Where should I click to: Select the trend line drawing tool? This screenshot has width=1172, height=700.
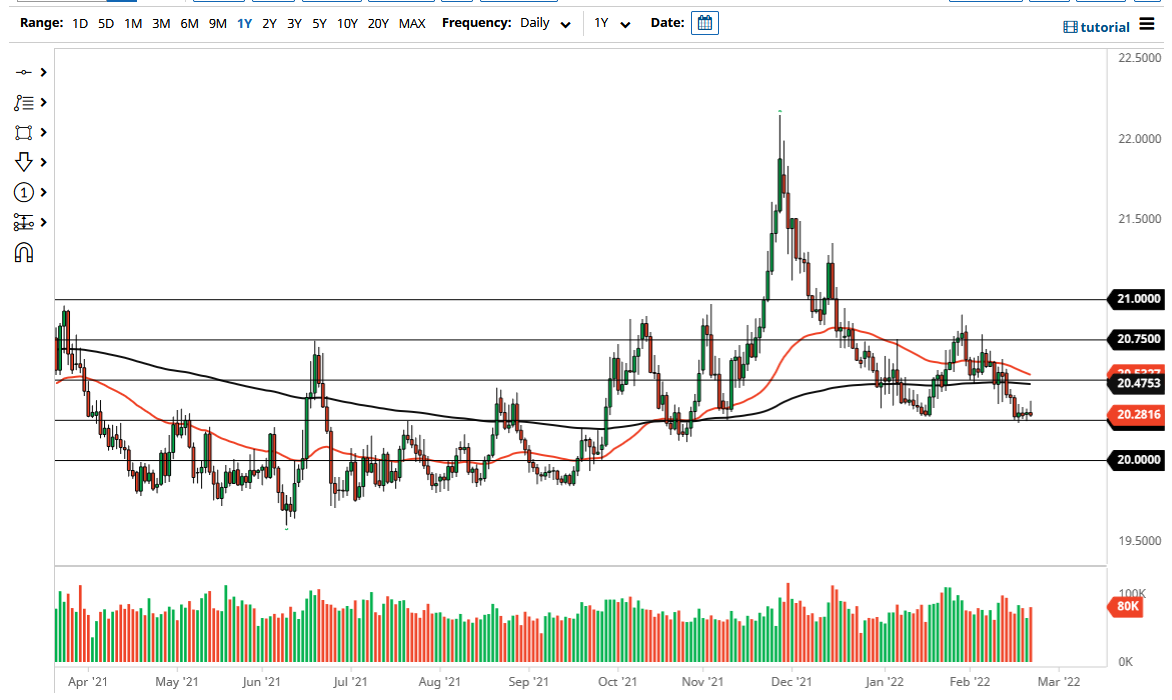pyautogui.click(x=25, y=72)
